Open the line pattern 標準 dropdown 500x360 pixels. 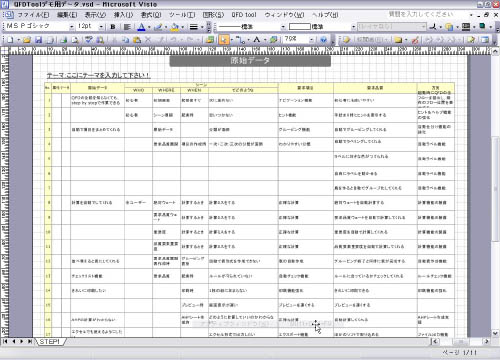coord(283,27)
